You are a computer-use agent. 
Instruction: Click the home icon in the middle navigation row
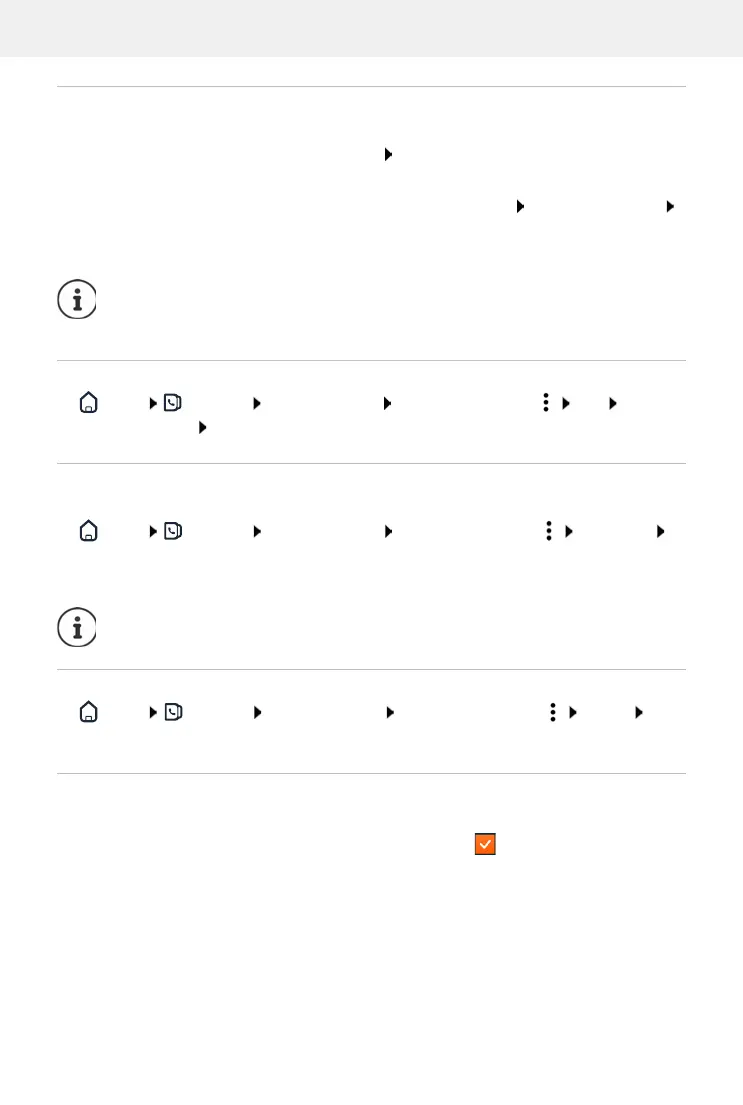pos(88,531)
